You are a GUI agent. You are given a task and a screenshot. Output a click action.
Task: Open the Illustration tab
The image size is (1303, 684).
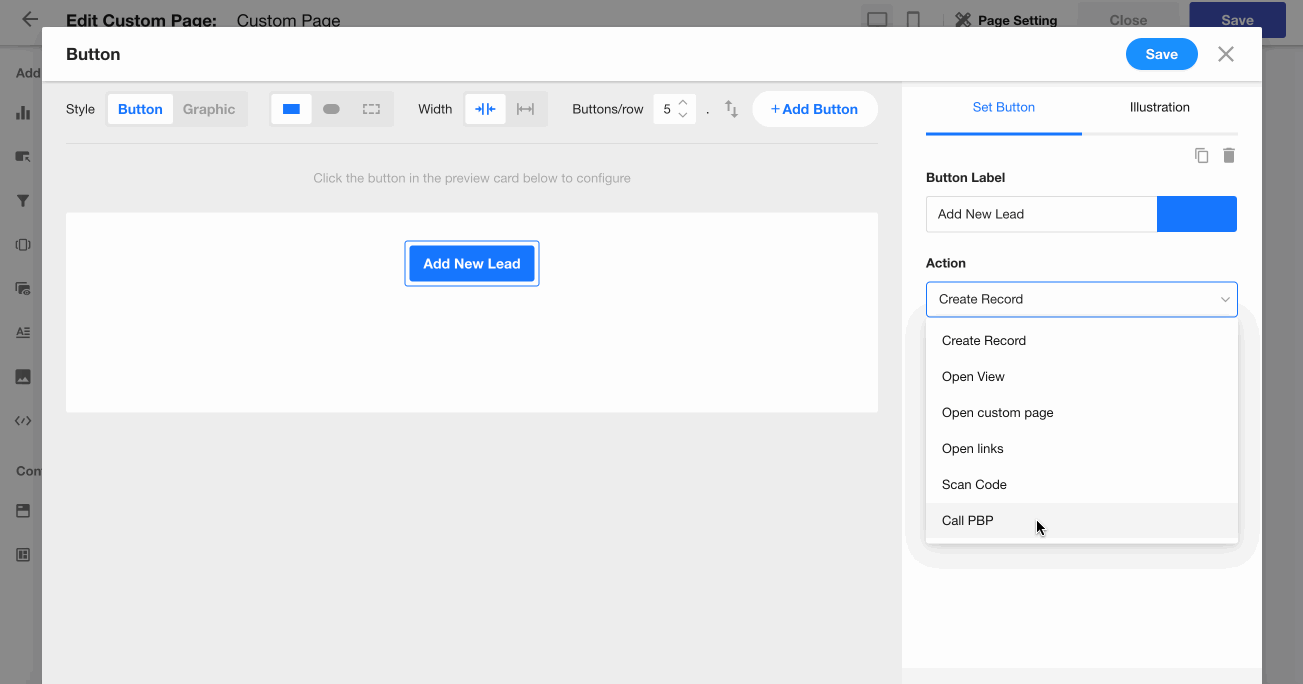[x=1159, y=107]
